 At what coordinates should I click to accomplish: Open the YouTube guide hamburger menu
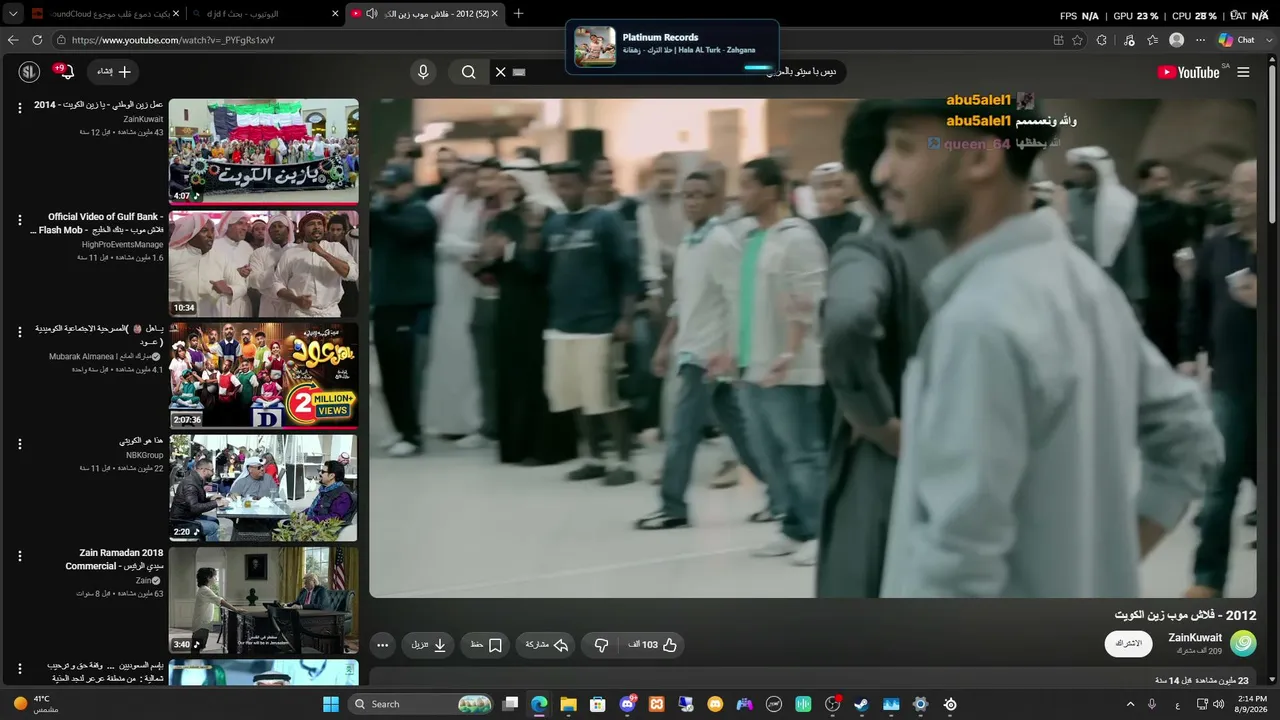click(x=1243, y=72)
